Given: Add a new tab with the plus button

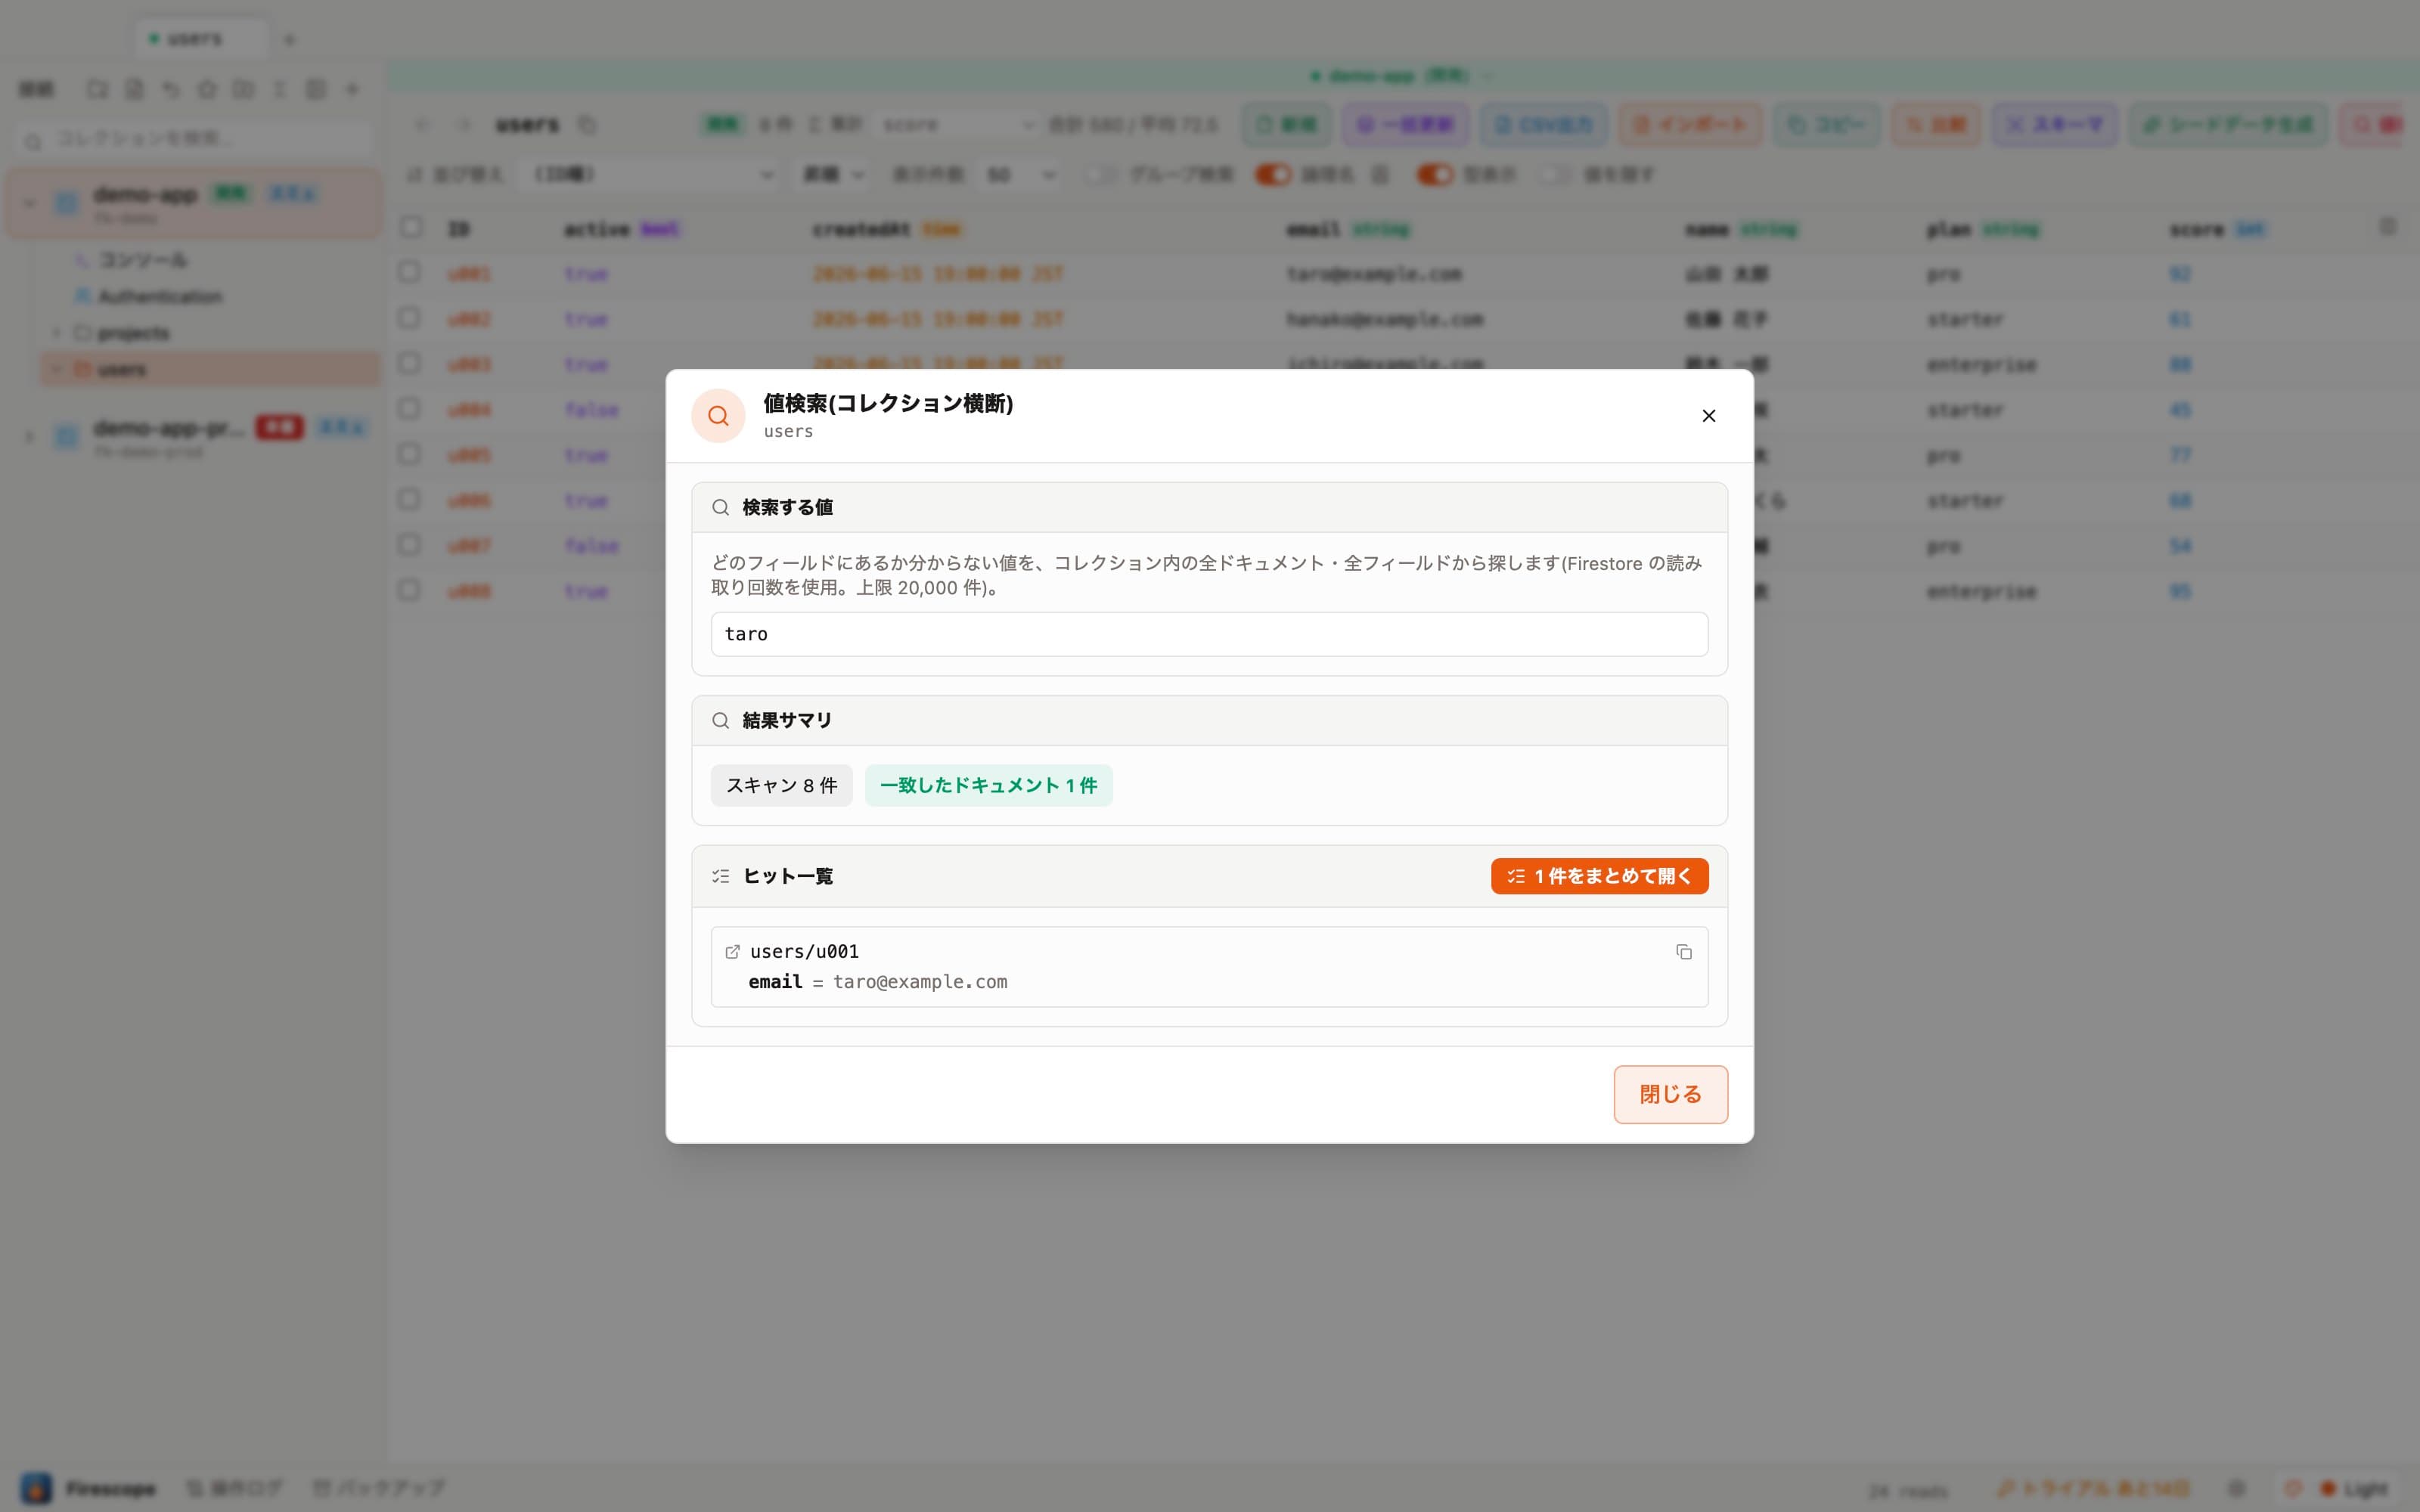Looking at the screenshot, I should tap(289, 40).
